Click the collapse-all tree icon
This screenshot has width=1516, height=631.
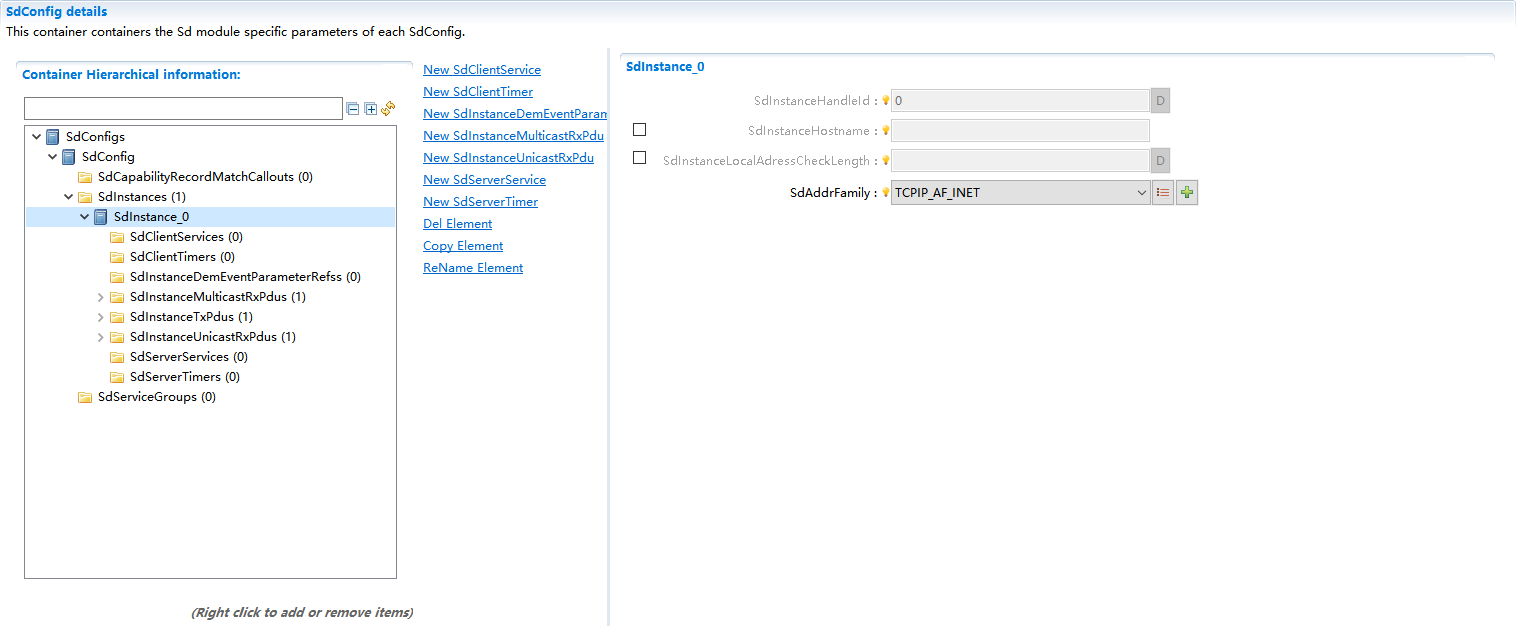pyautogui.click(x=352, y=107)
